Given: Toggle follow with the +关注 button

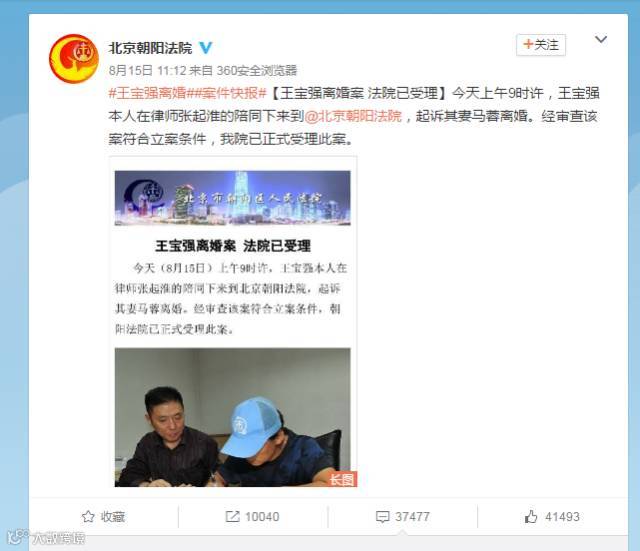Looking at the screenshot, I should pos(541,44).
